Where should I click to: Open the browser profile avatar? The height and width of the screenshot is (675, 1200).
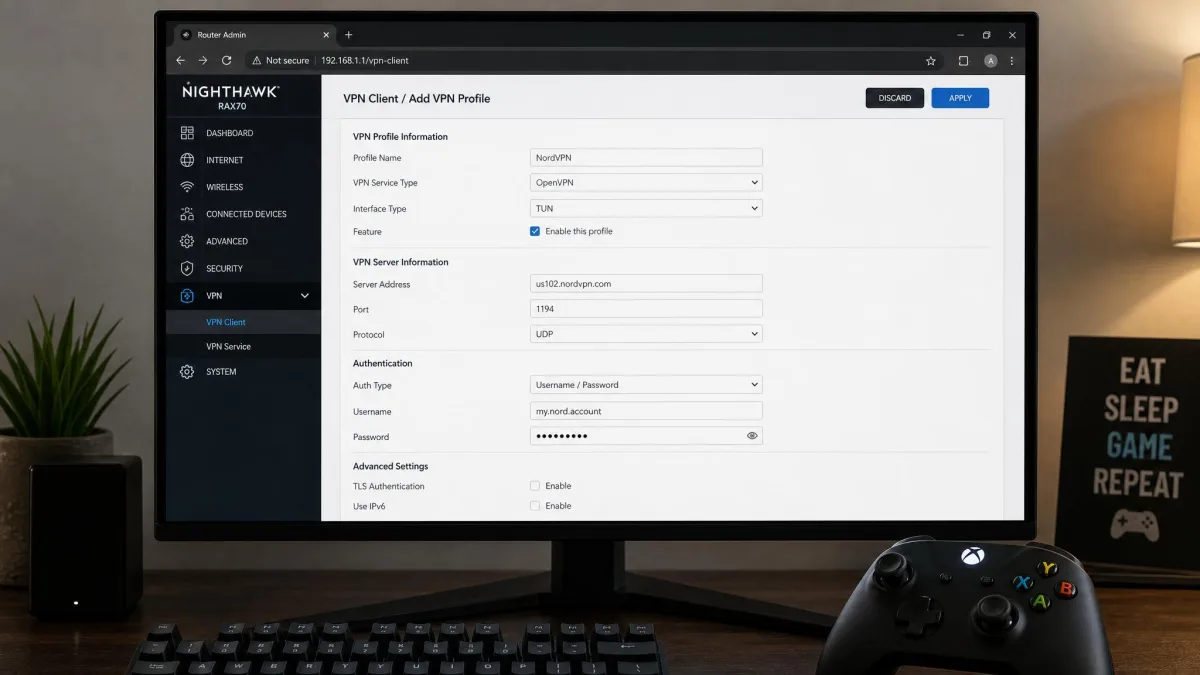(990, 60)
